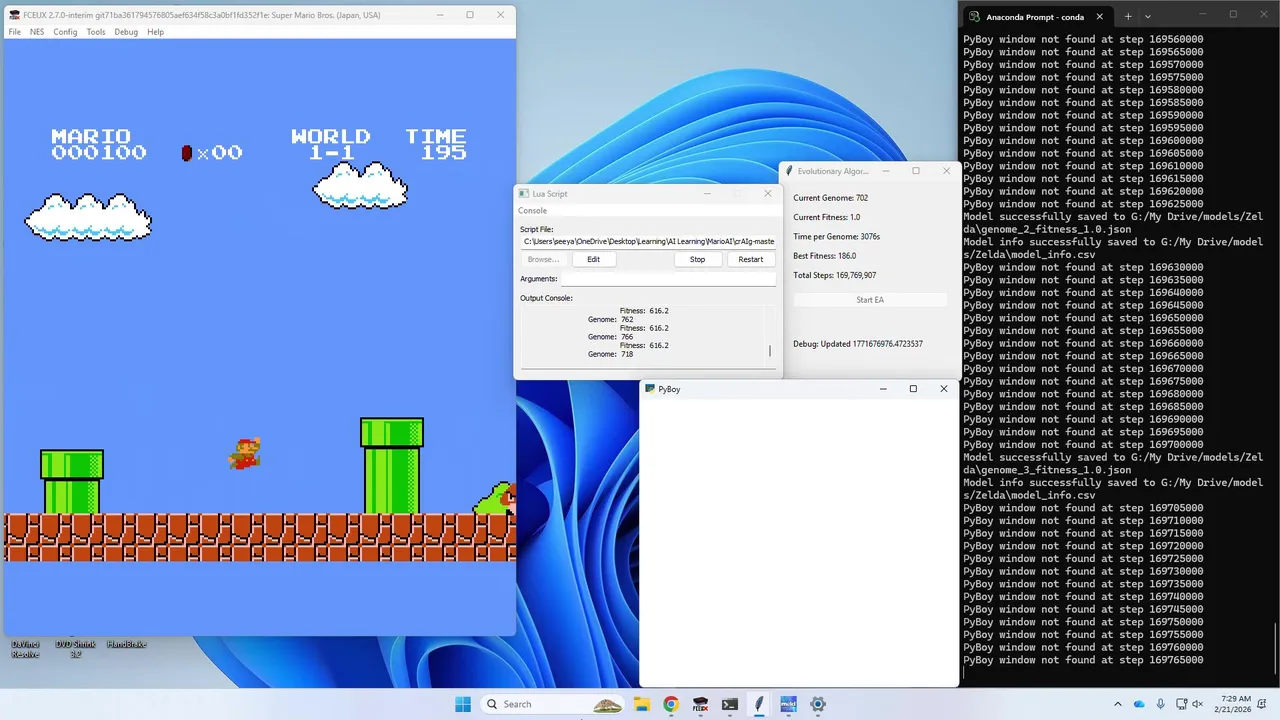This screenshot has height=720, width=1280.
Task: Click the microphone tray icon
Action: [1160, 704]
